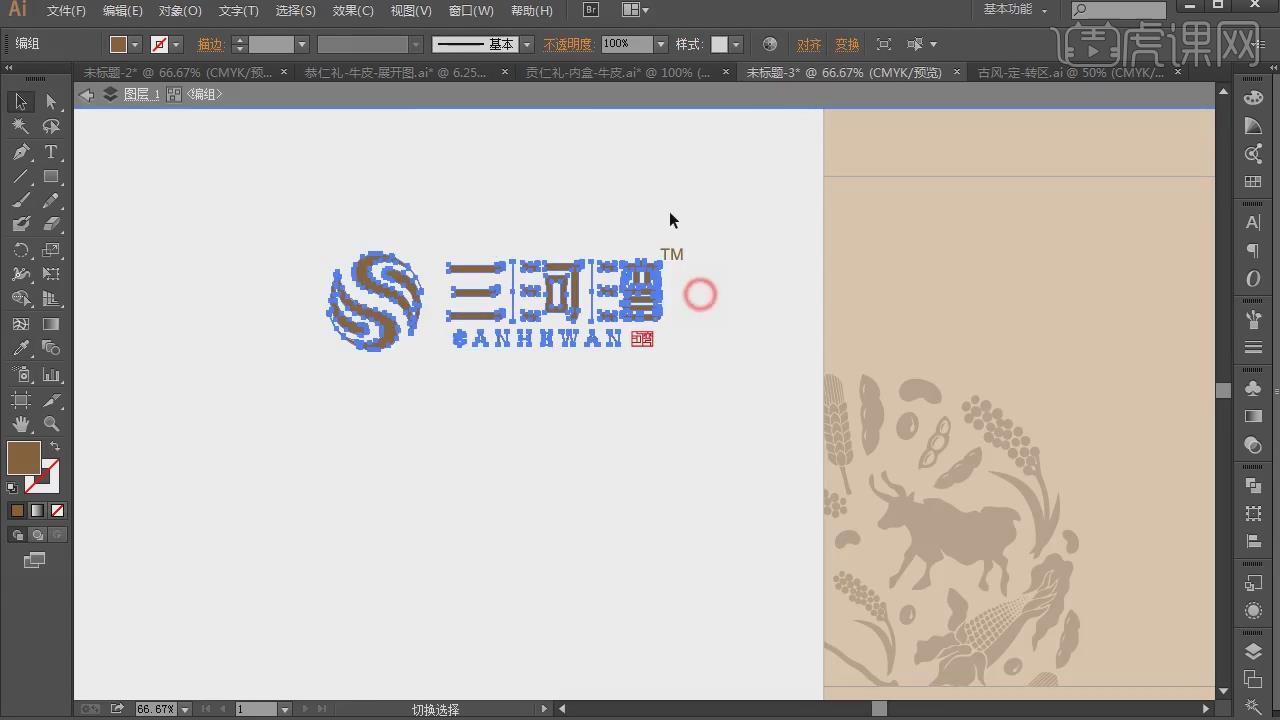Select the Pen tool
The height and width of the screenshot is (720, 1280).
(x=21, y=152)
